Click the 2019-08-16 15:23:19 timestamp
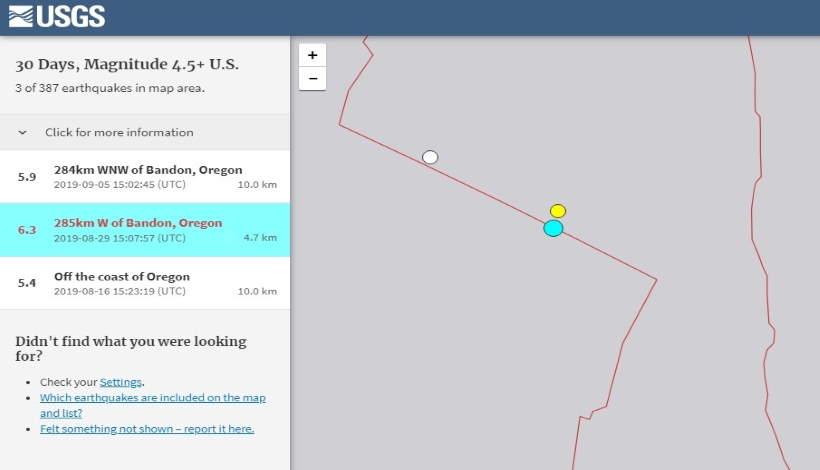The height and width of the screenshot is (470, 820). pos(119,291)
